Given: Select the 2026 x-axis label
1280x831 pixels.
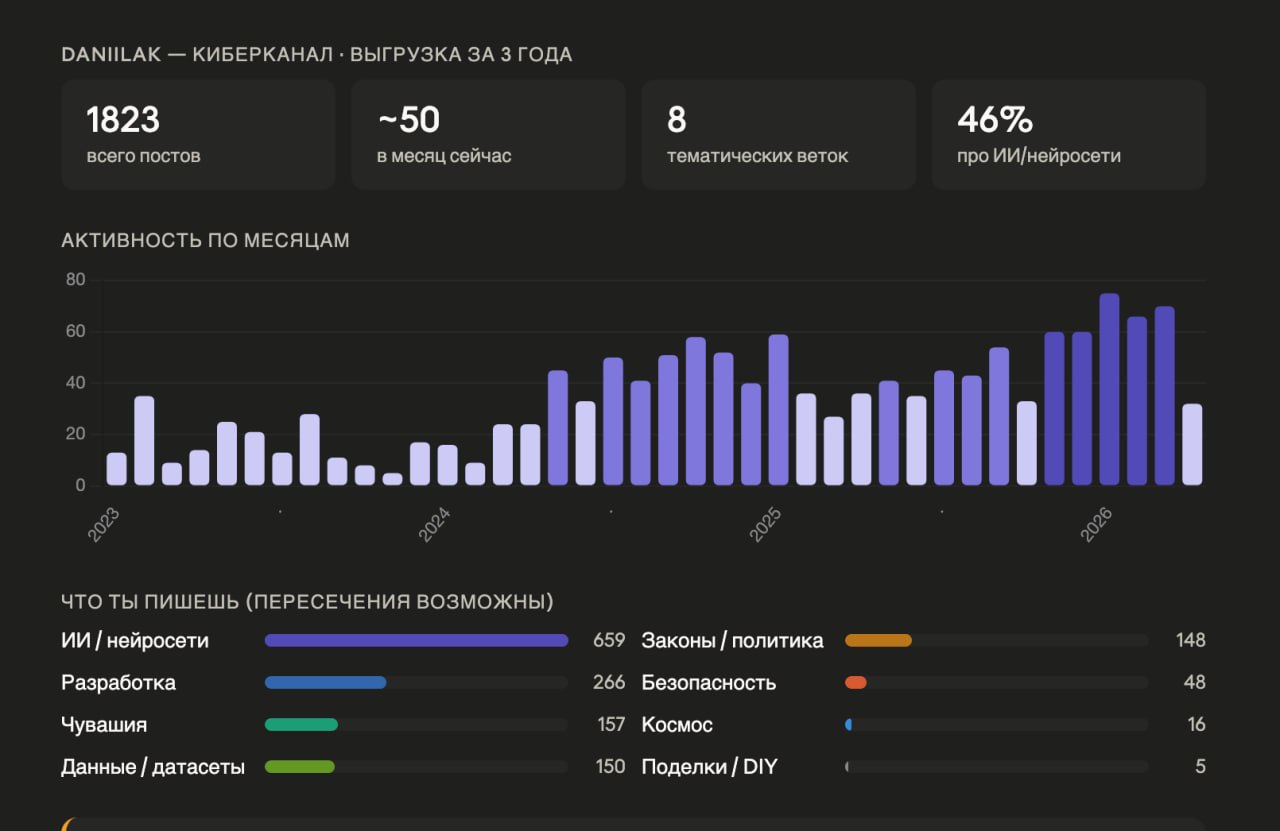Looking at the screenshot, I should point(1096,525).
